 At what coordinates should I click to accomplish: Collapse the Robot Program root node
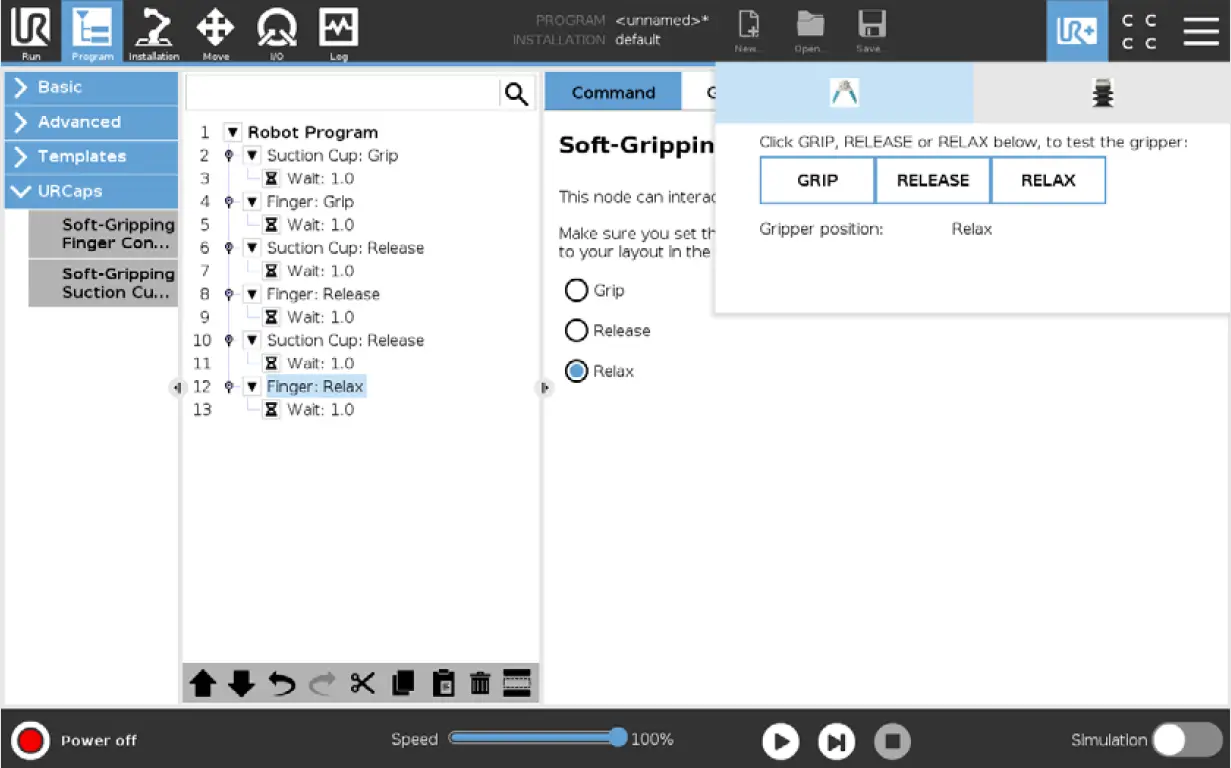[233, 132]
